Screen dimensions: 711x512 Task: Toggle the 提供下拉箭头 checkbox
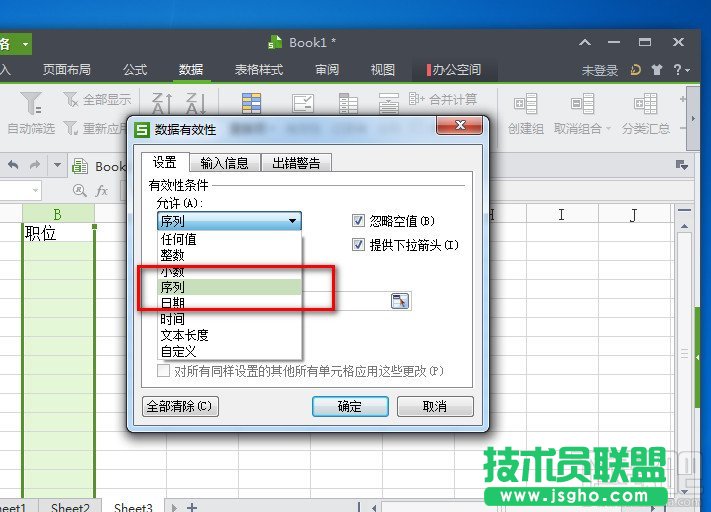[358, 245]
